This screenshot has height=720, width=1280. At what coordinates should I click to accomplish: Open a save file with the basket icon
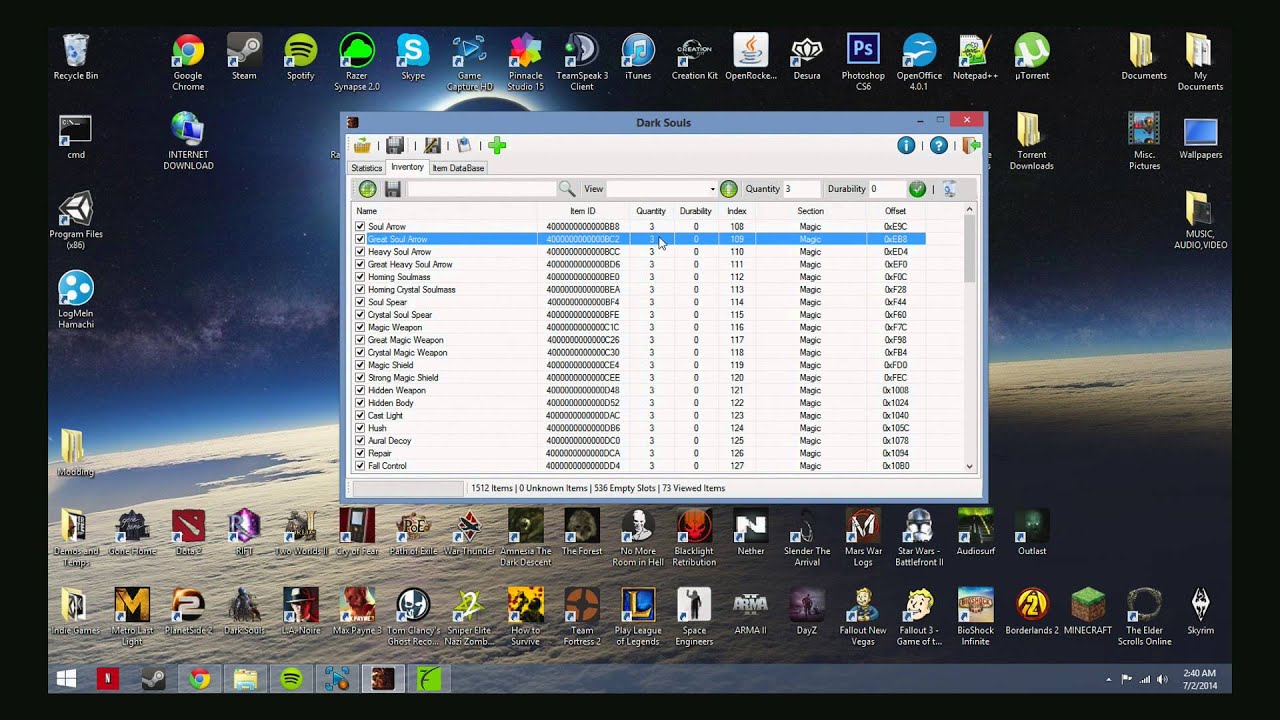(362, 146)
